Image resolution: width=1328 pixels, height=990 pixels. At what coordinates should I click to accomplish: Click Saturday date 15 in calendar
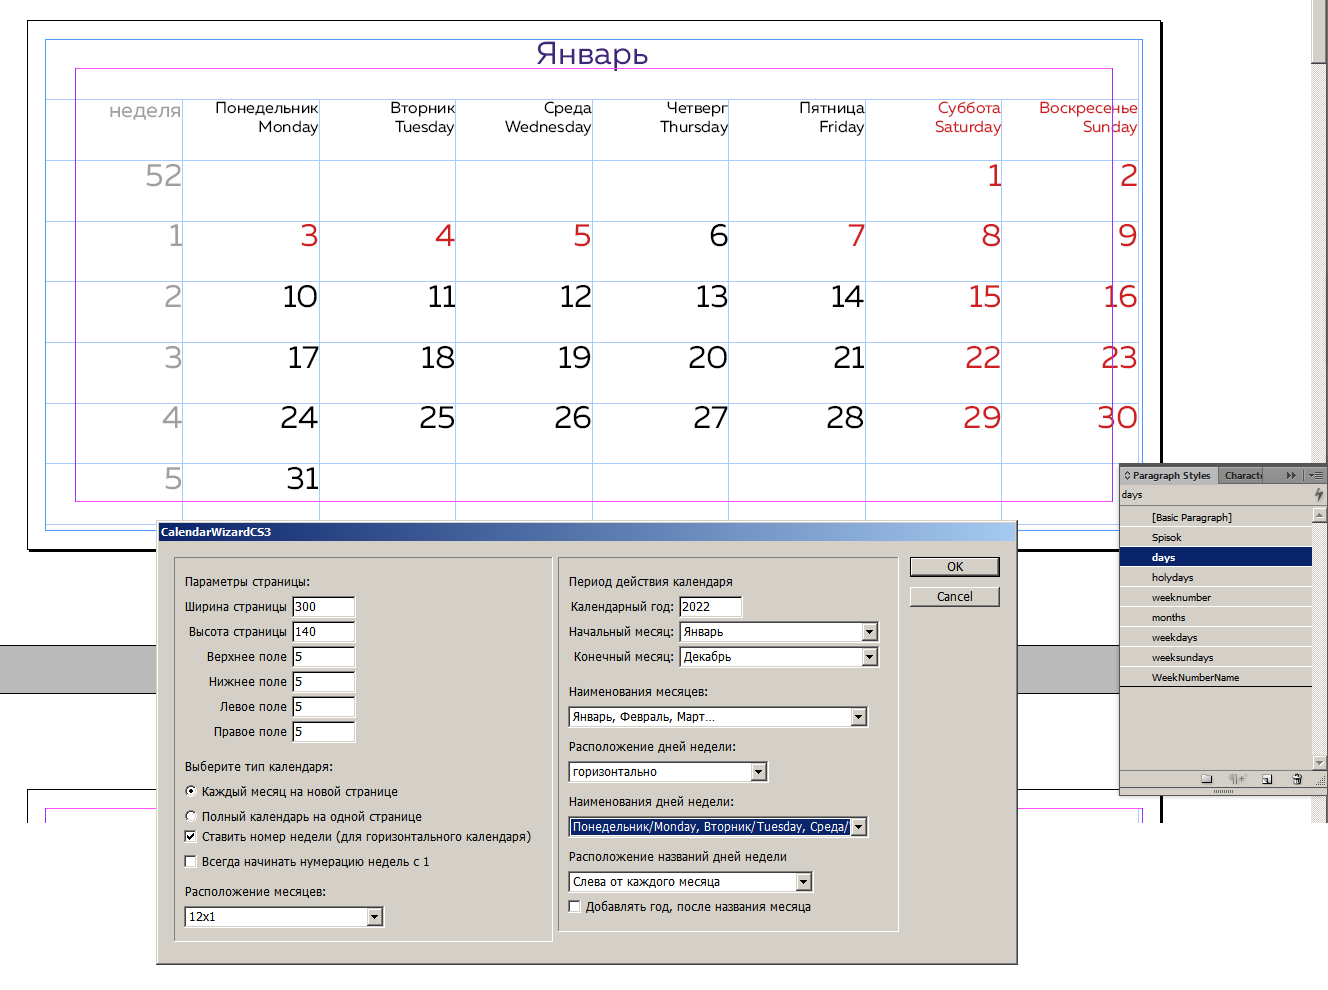click(985, 297)
